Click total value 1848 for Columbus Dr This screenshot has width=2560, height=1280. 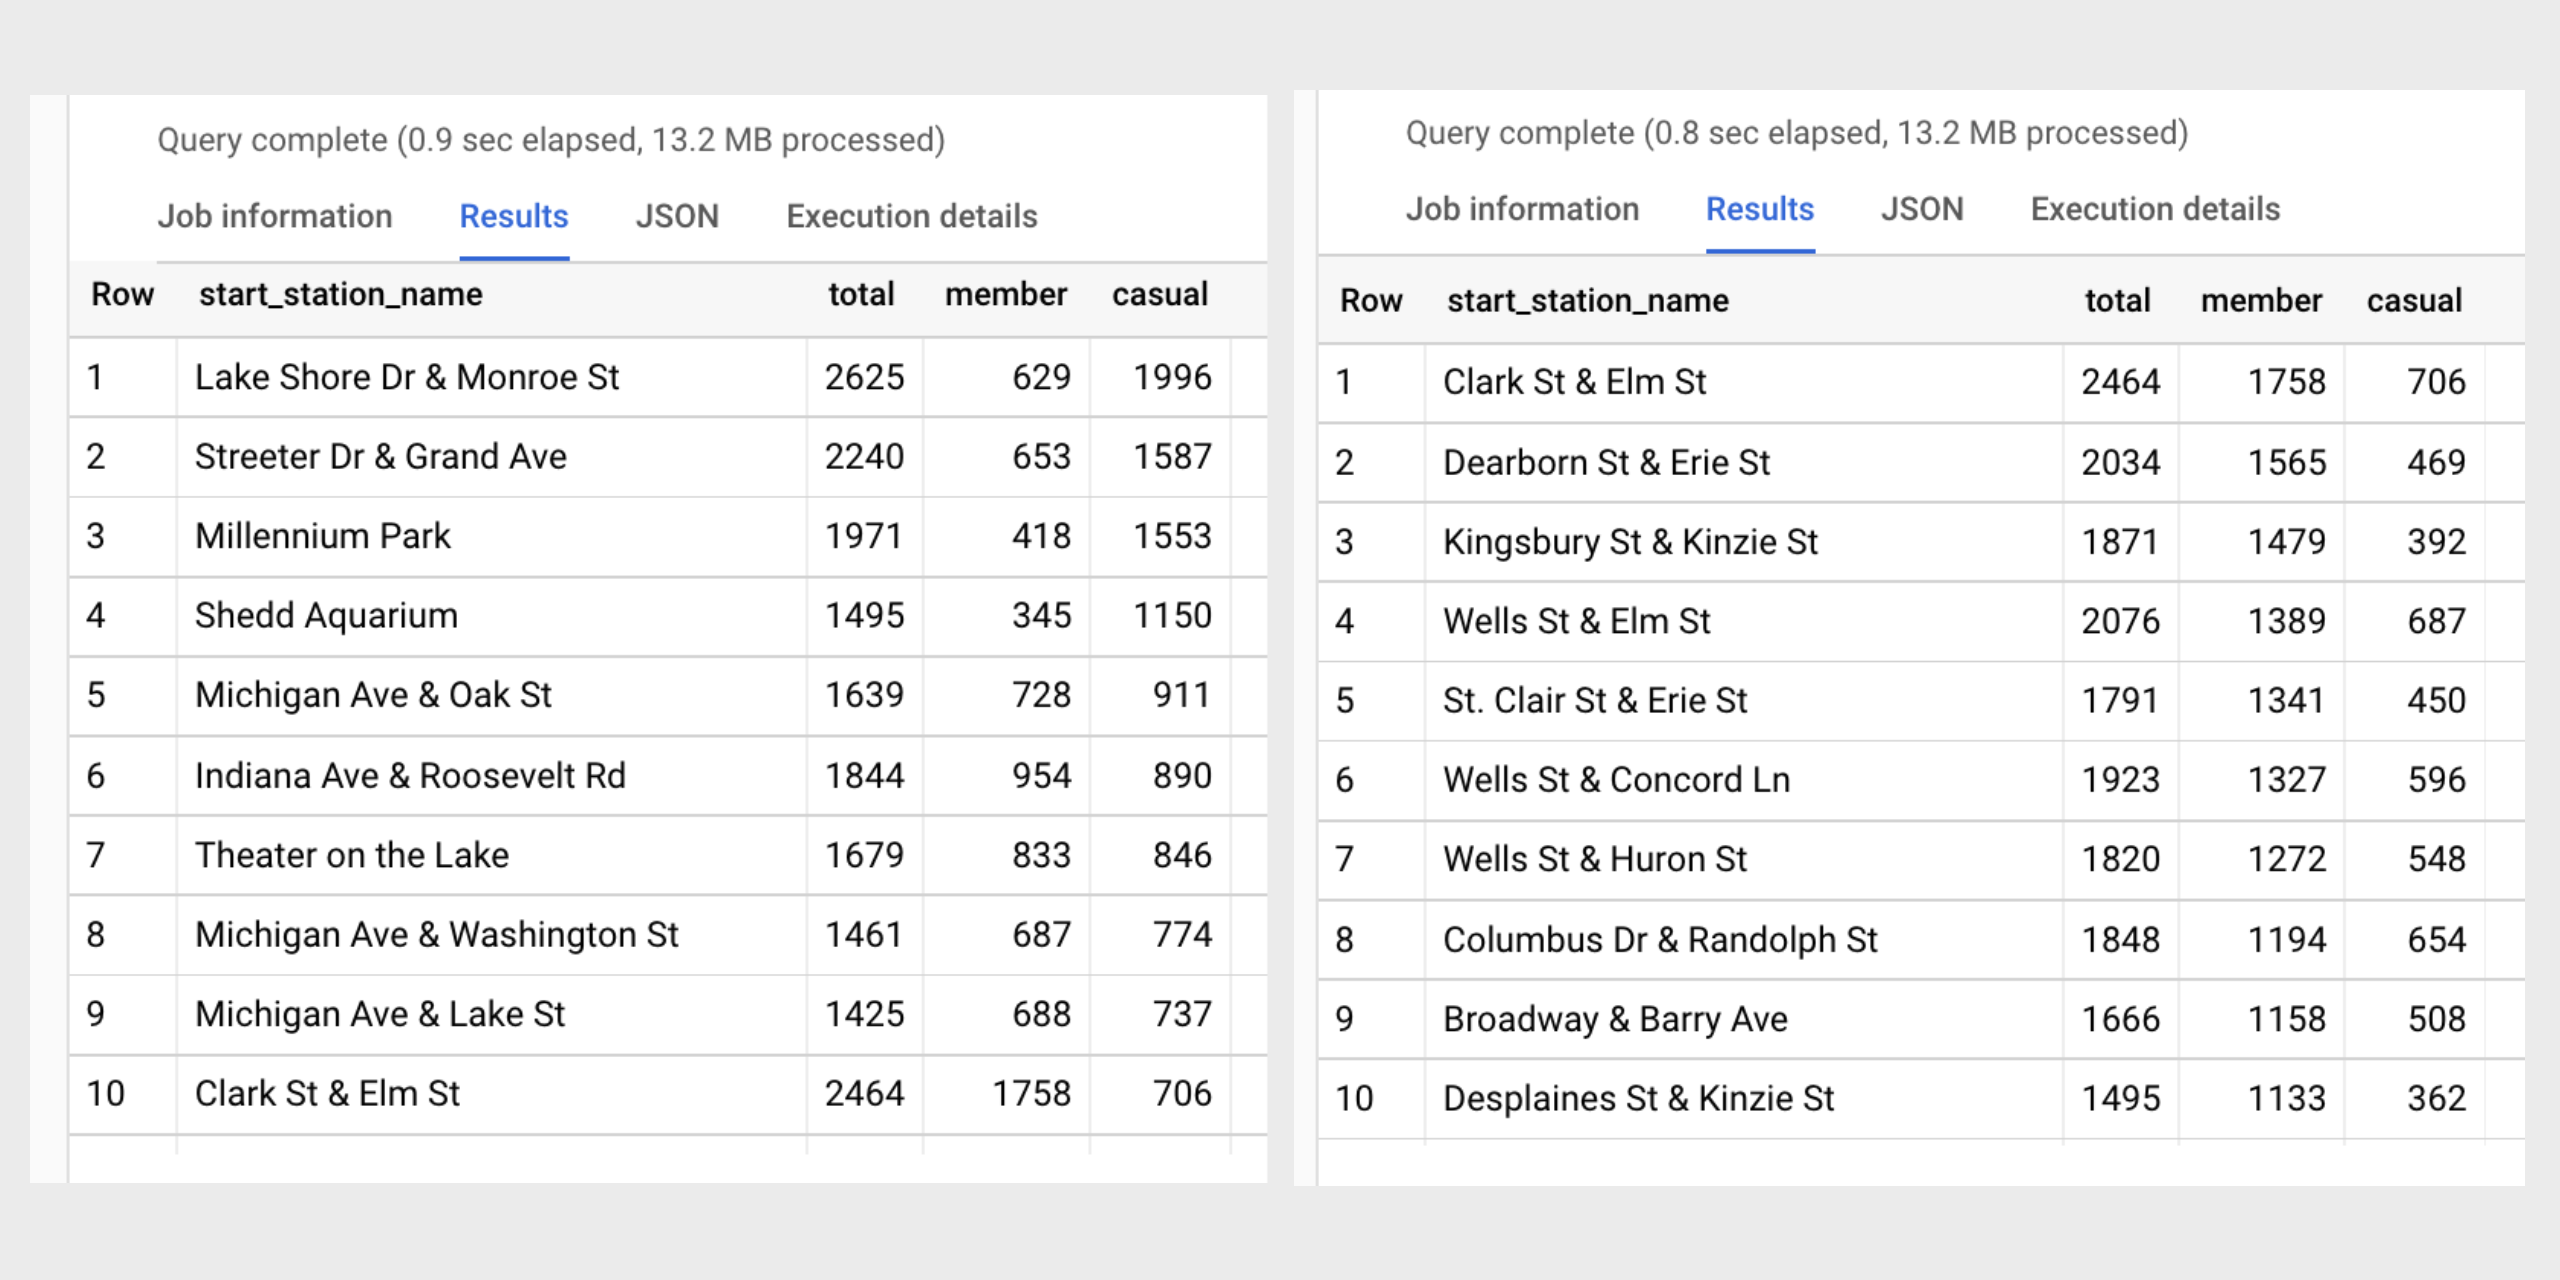pos(2121,940)
